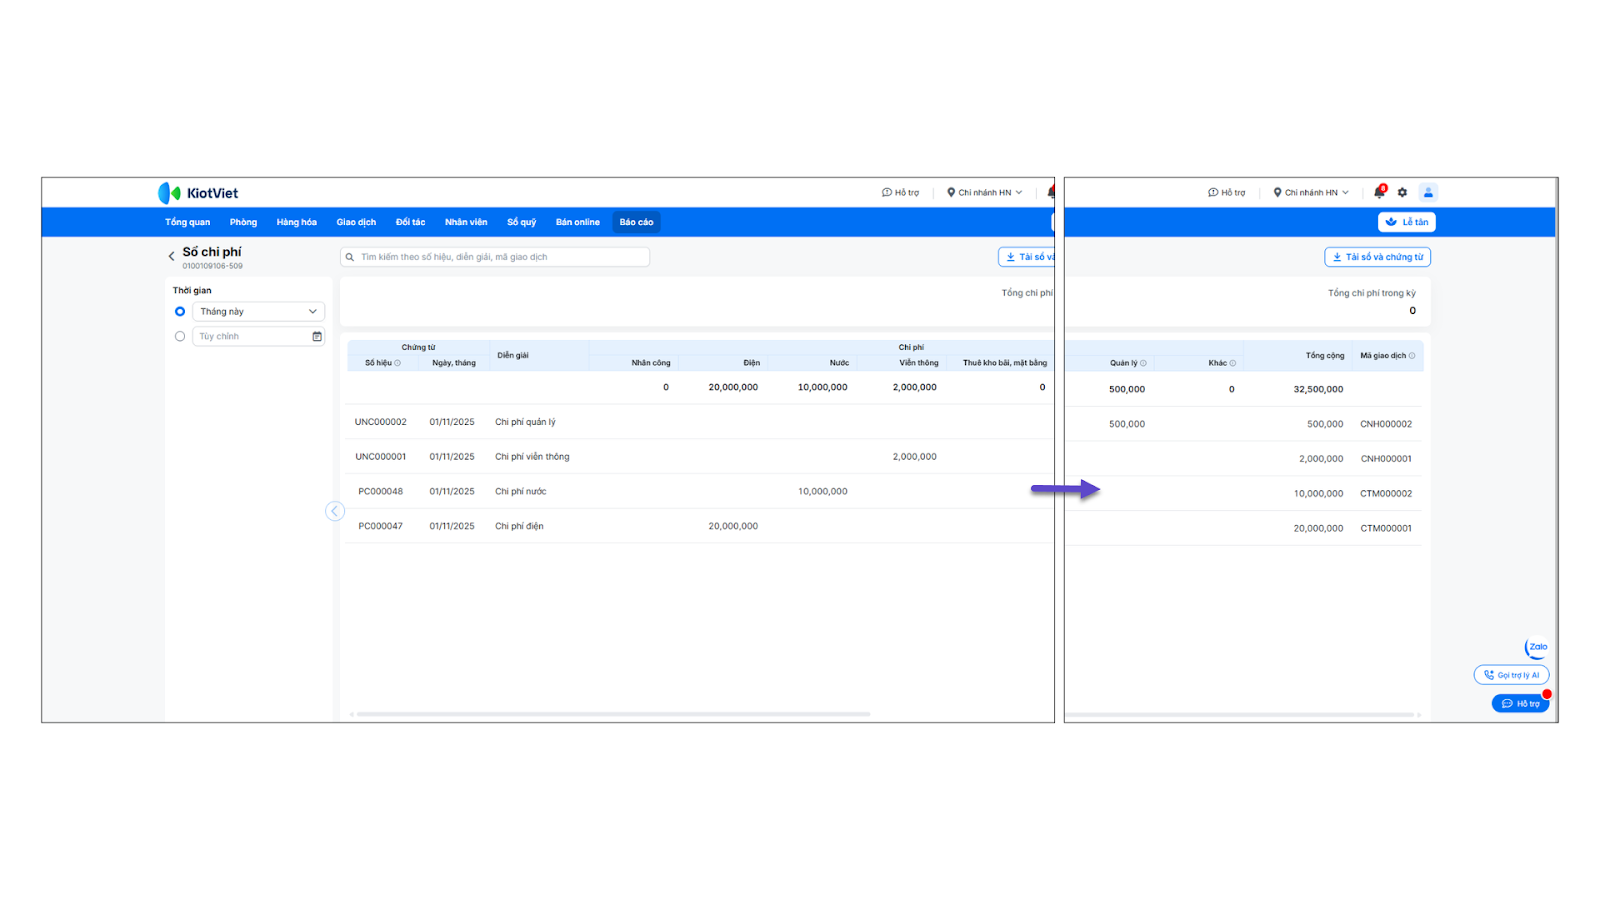Screen dimensions: 1600x900
Task: Click the Sổ chi phí page title
Action: [212, 252]
